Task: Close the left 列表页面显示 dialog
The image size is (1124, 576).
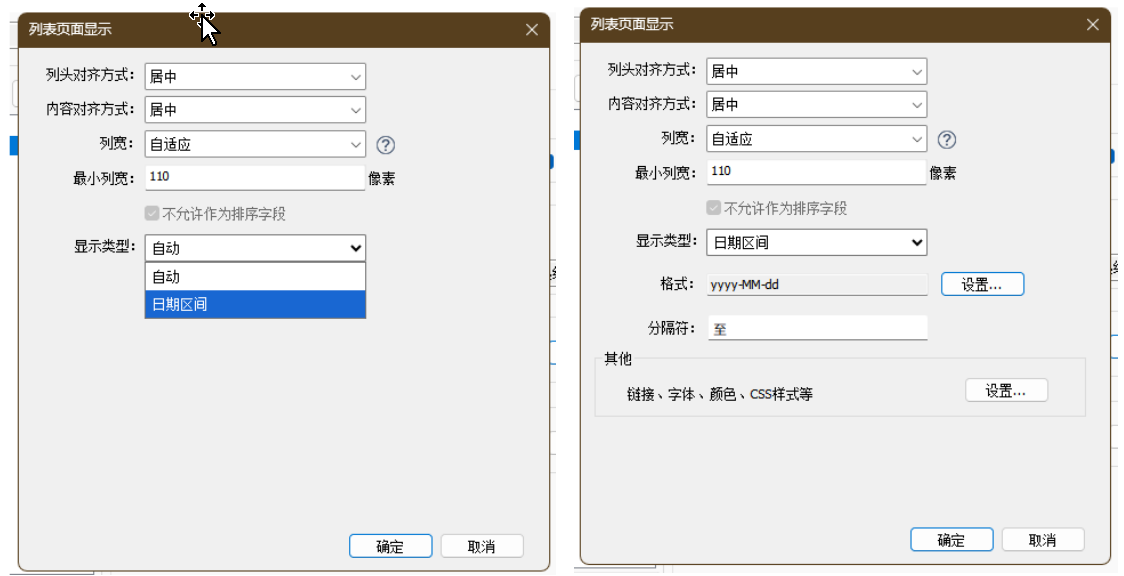Action: pos(532,30)
